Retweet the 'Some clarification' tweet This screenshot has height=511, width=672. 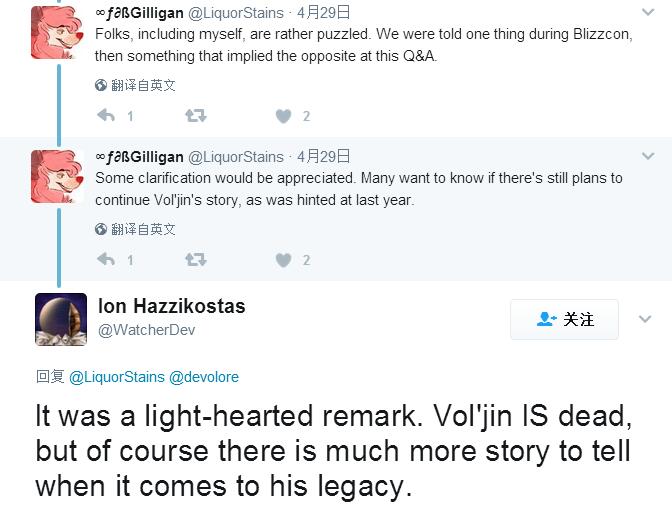196,260
